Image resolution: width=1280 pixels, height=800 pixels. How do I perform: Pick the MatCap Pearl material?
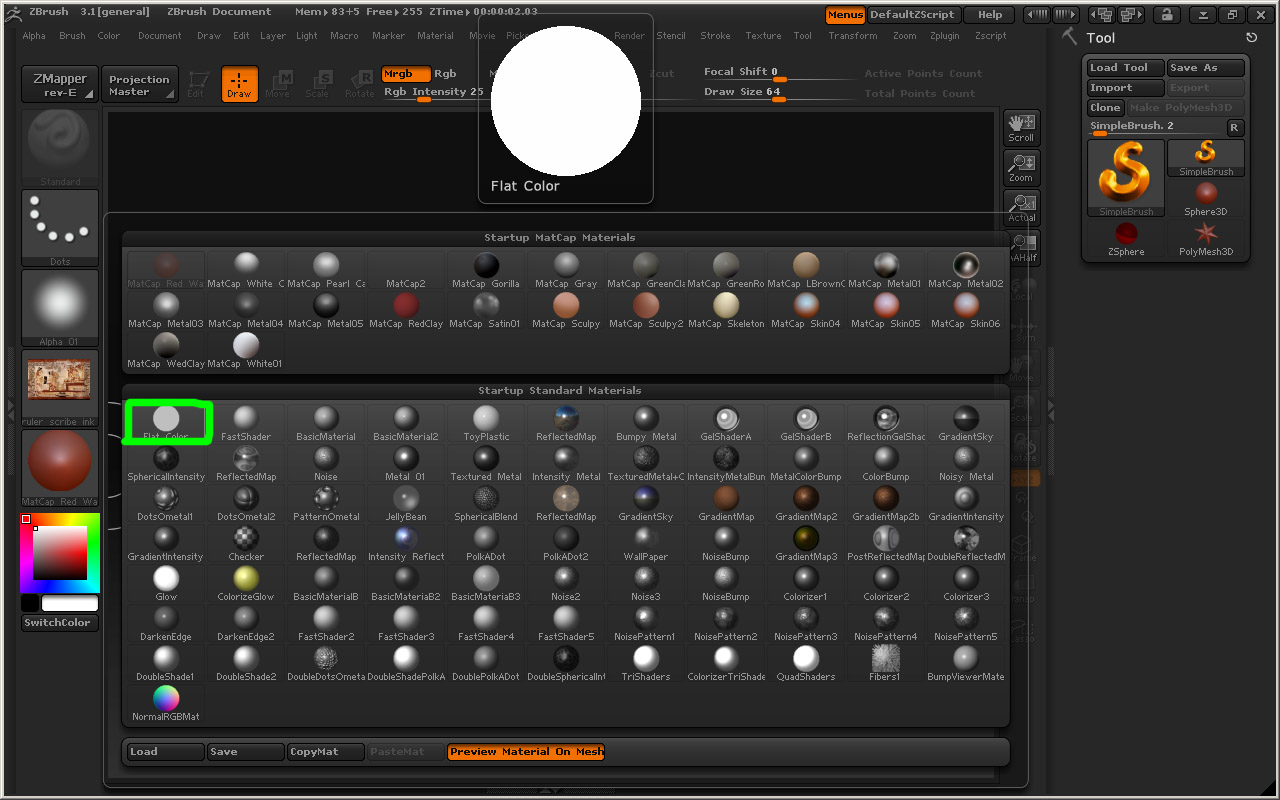click(326, 270)
